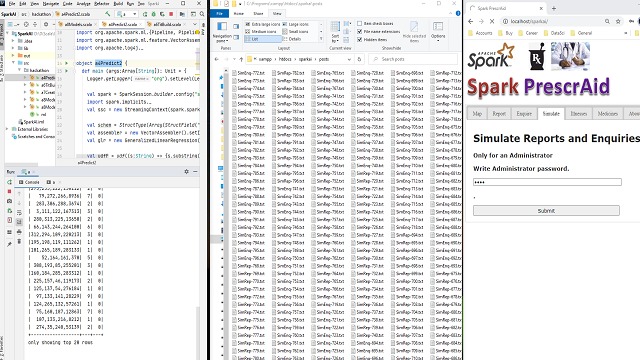Click the collapse all icon in Project panel
The image size is (640, 360).
coord(35,24)
